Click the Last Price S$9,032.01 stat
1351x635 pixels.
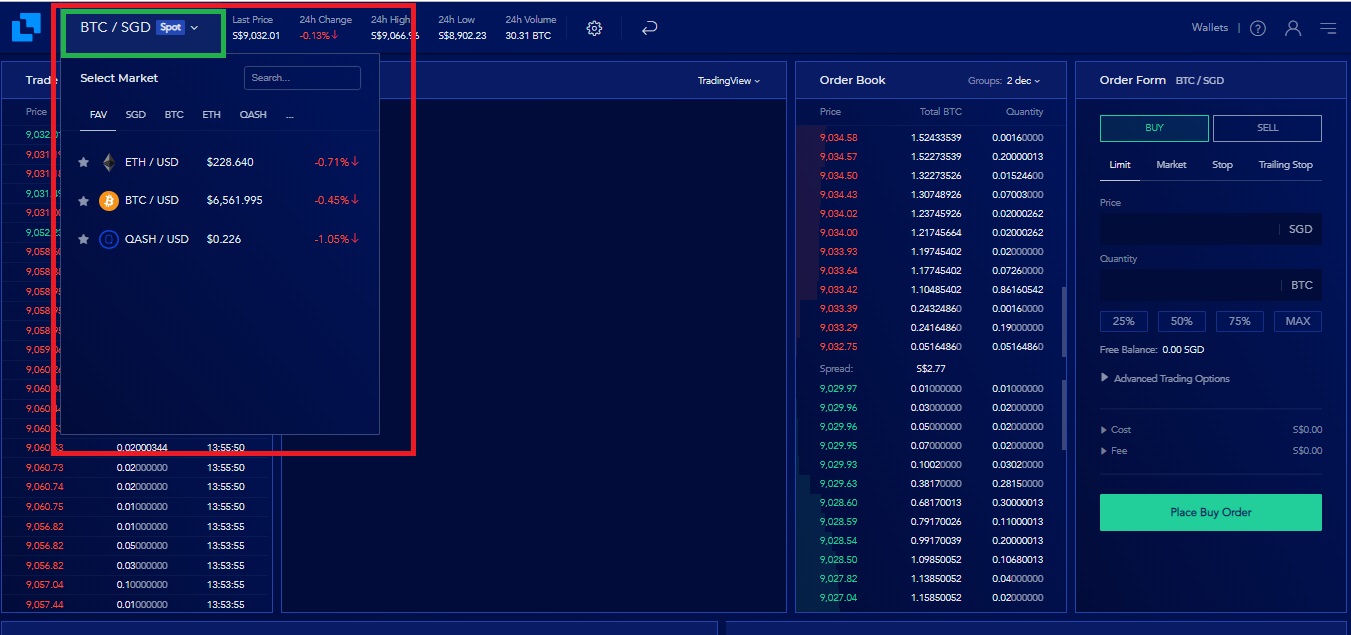tap(256, 28)
